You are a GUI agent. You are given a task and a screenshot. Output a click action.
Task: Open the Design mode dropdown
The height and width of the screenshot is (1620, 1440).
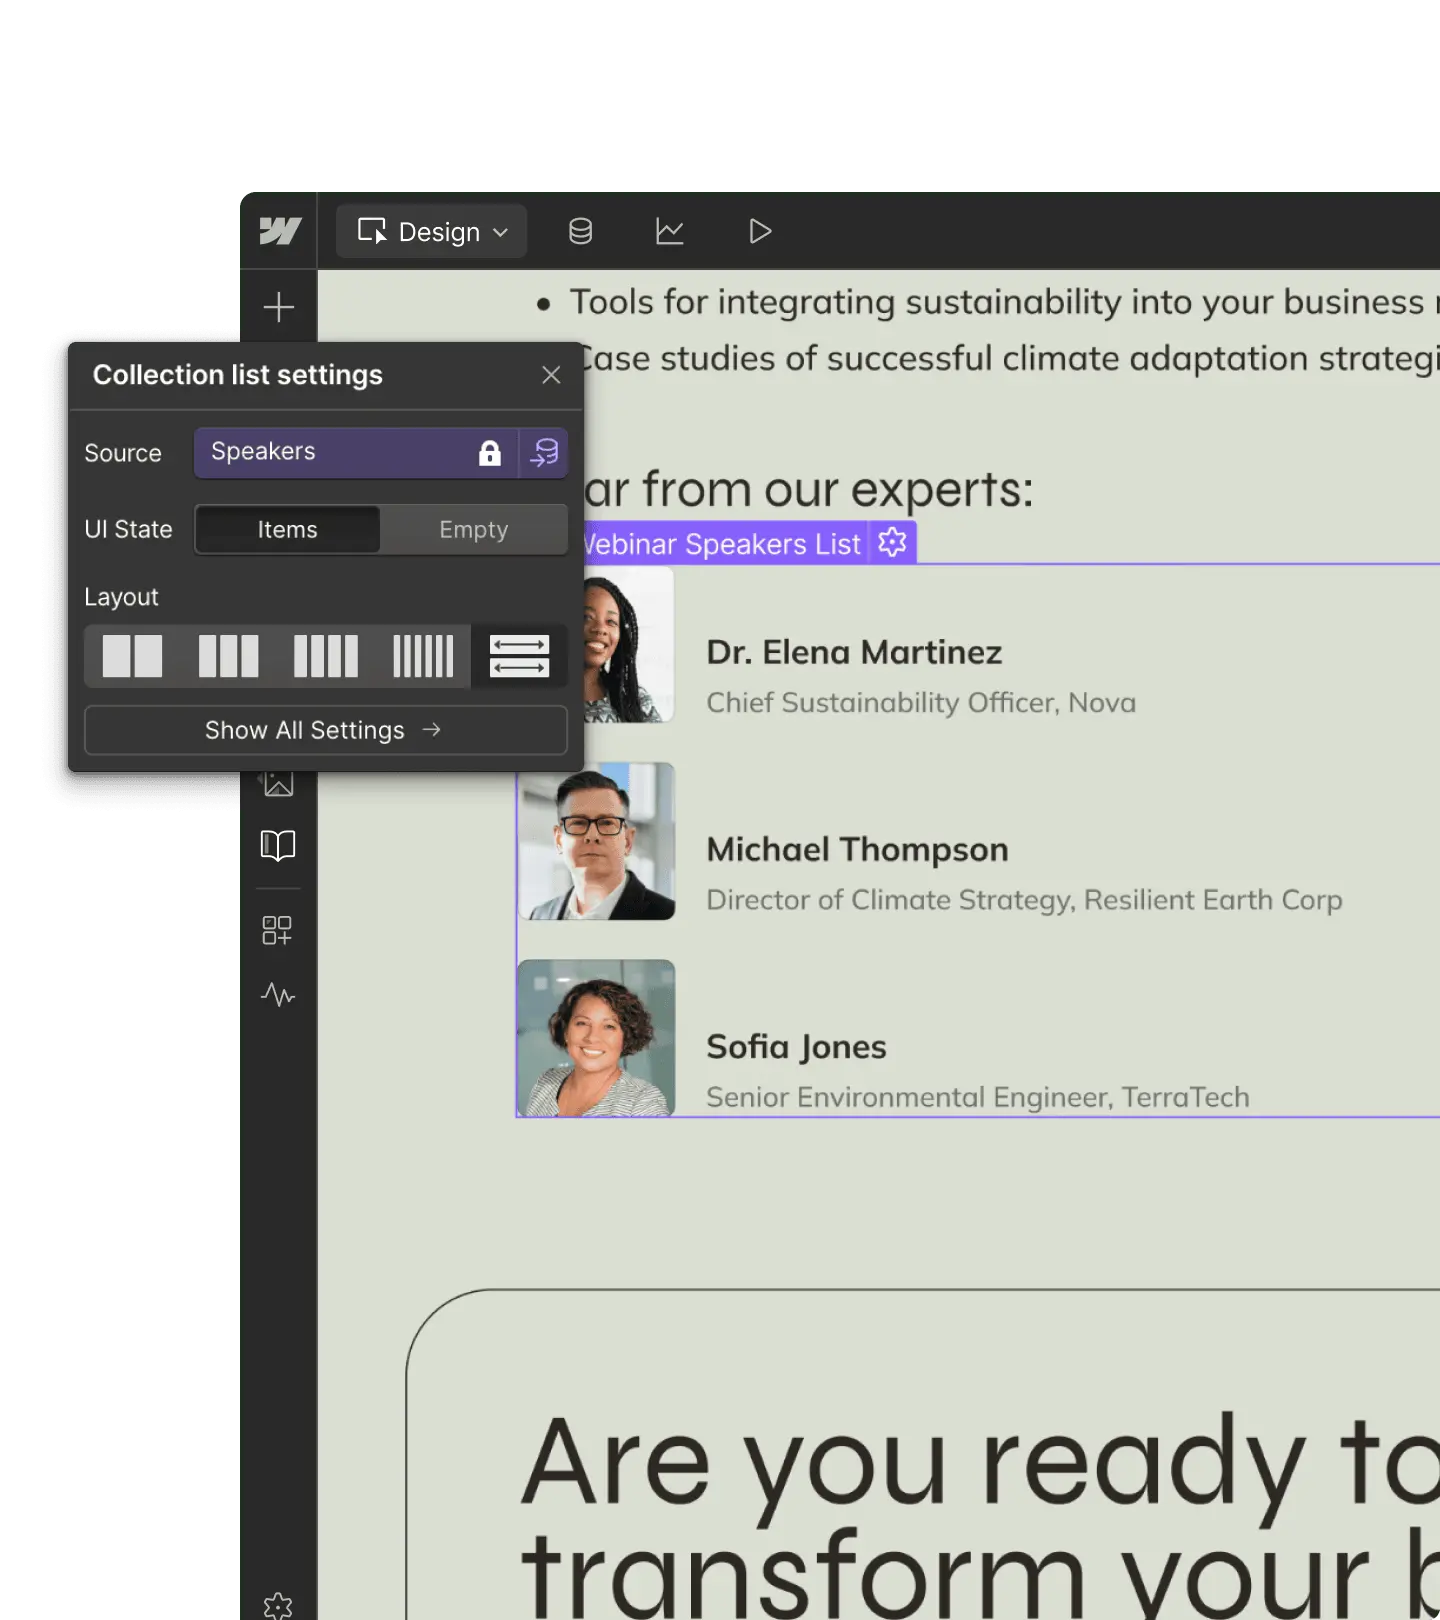point(432,232)
